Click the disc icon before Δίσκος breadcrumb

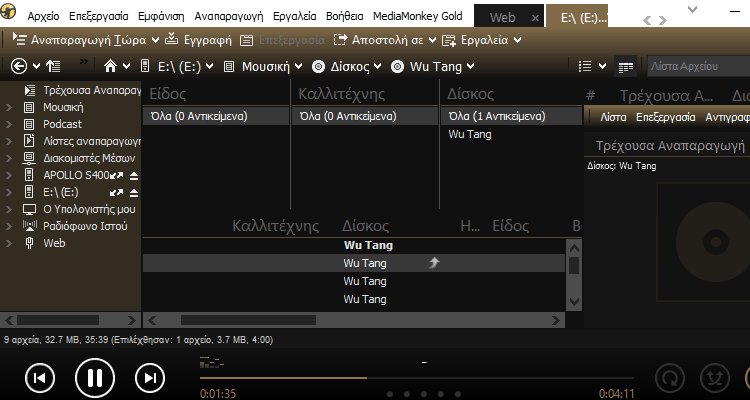pyautogui.click(x=318, y=67)
